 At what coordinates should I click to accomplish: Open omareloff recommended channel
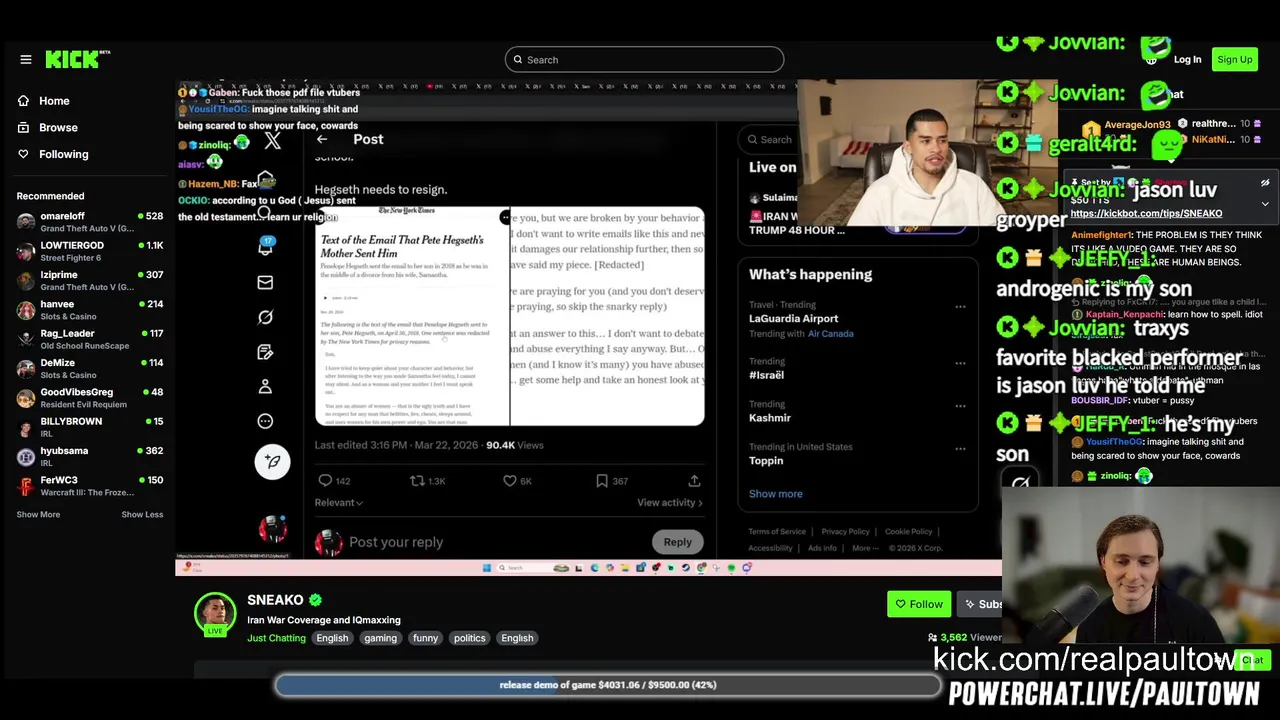(90, 222)
